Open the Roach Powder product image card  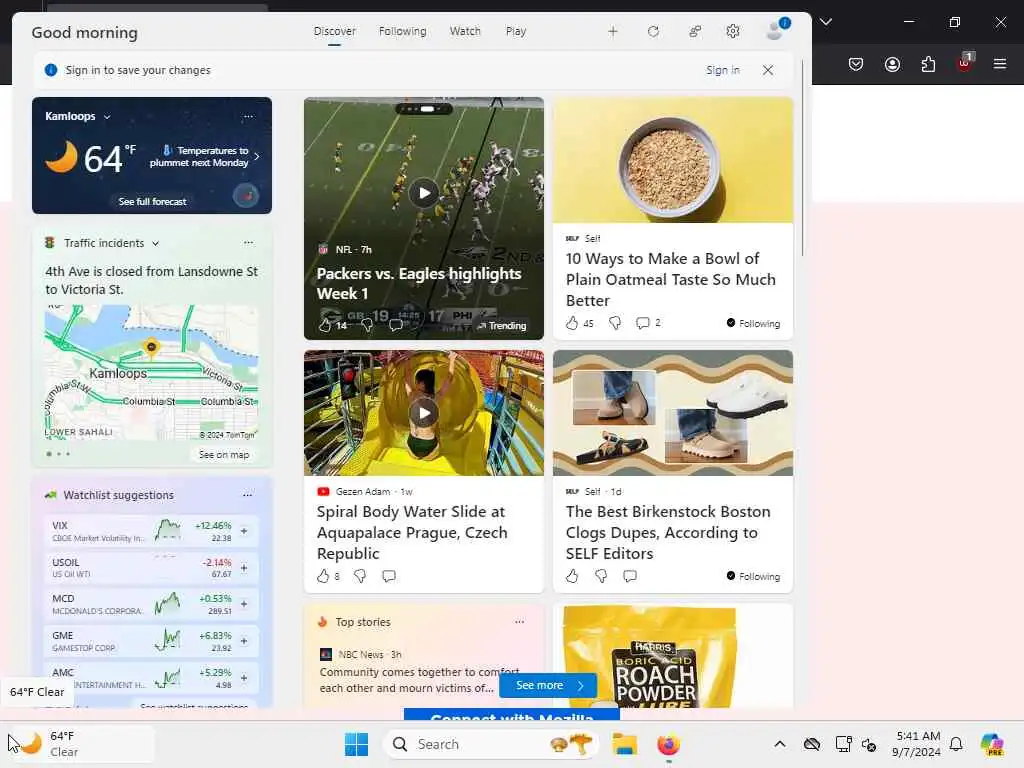pyautogui.click(x=673, y=656)
